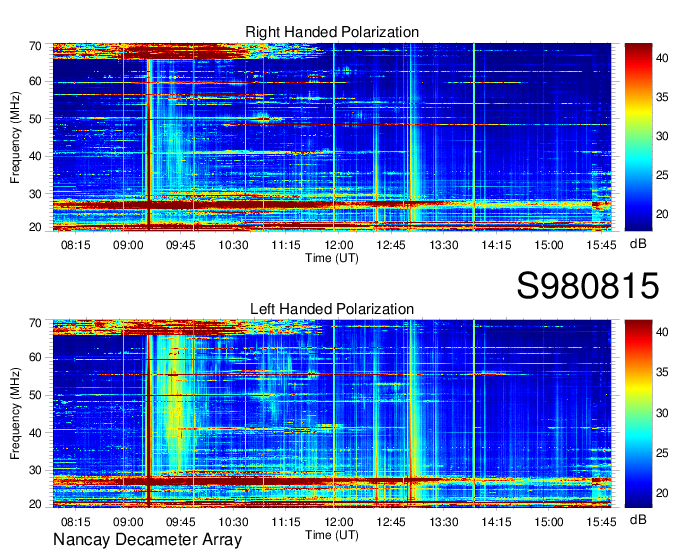The width and height of the screenshot is (680, 552).
Task: Click the "11:15" tick under Right Handed plot
Action: (286, 245)
